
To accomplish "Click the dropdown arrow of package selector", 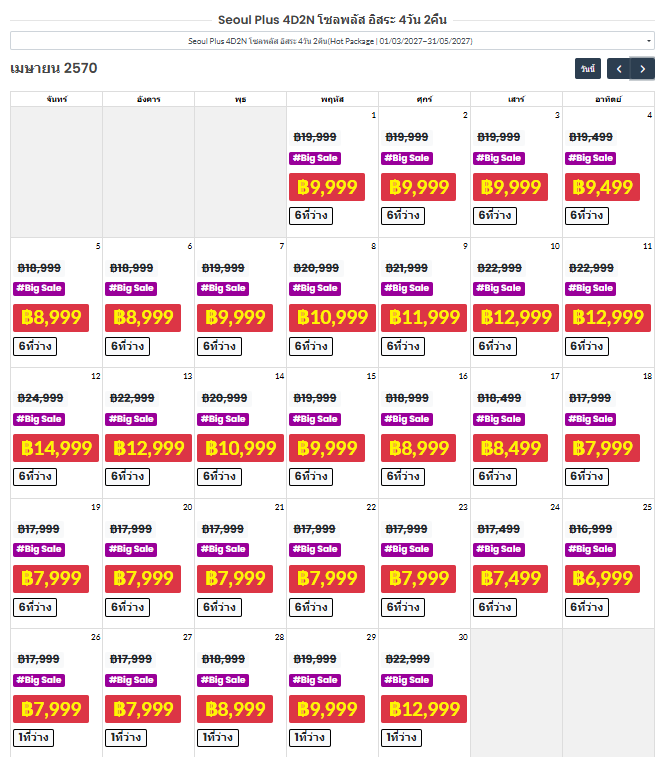I will [x=648, y=41].
